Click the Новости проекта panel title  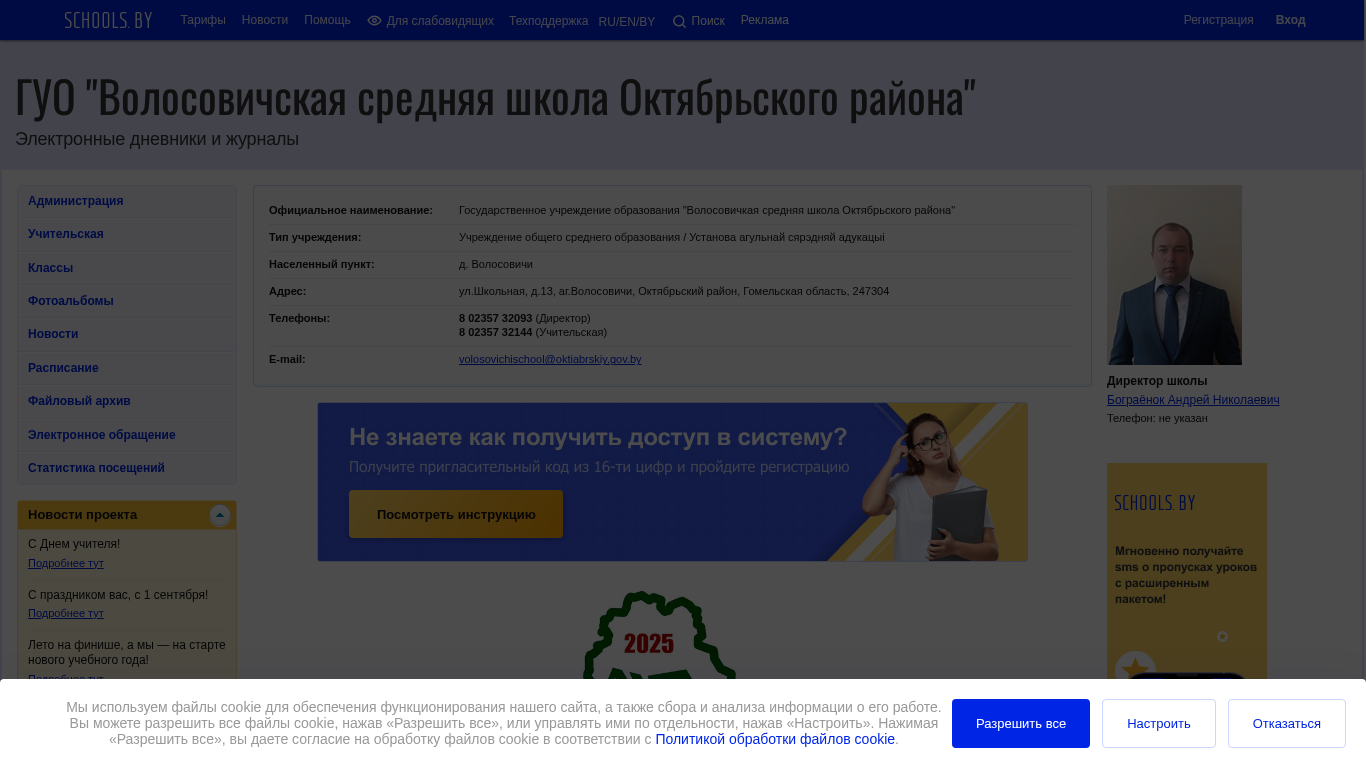pyautogui.click(x=83, y=515)
